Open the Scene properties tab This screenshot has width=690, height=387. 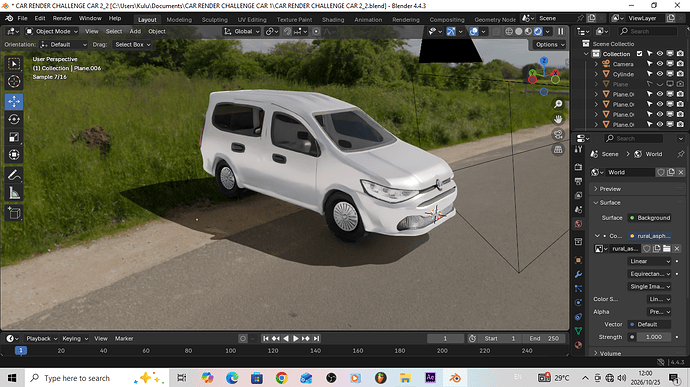tap(578, 210)
